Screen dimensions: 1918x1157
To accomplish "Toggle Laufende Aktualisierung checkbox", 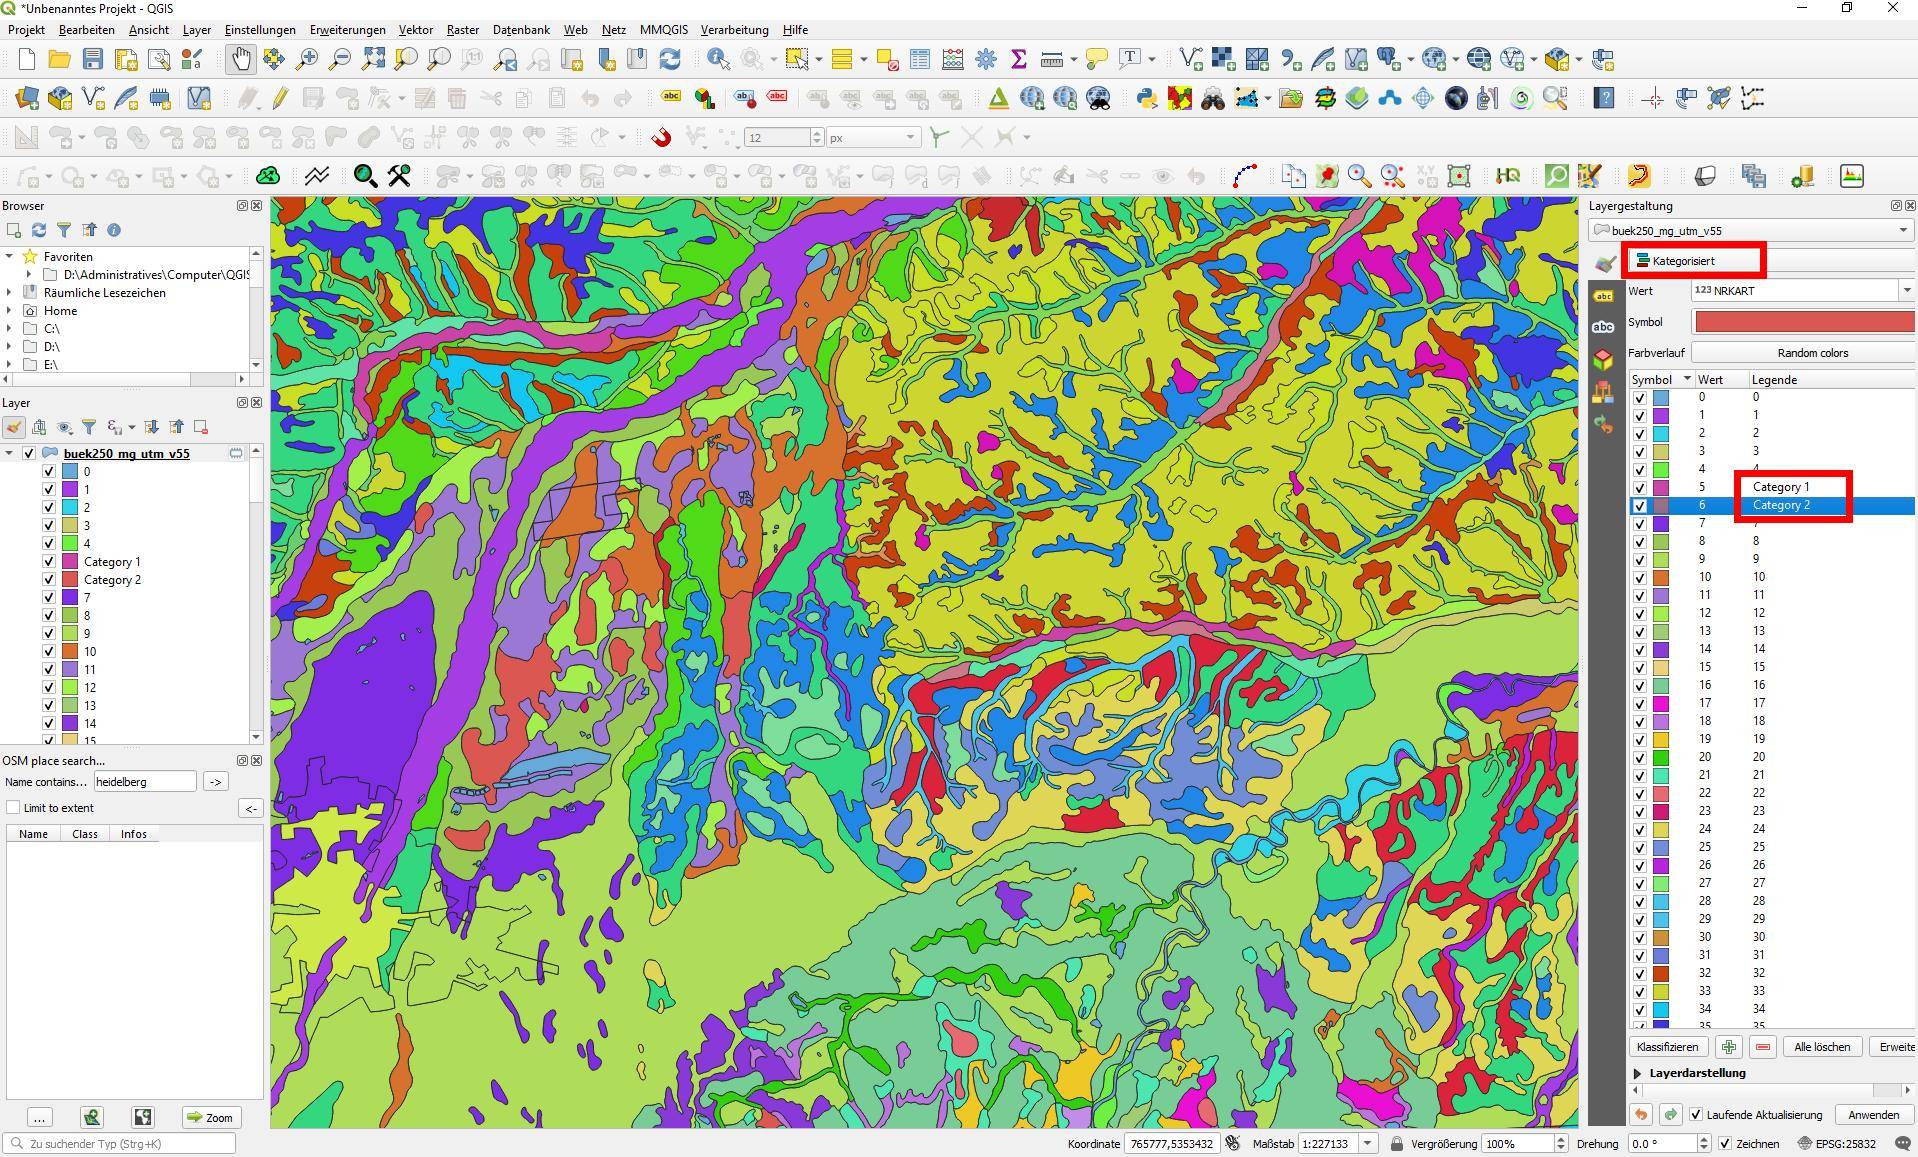I will coord(1696,1114).
